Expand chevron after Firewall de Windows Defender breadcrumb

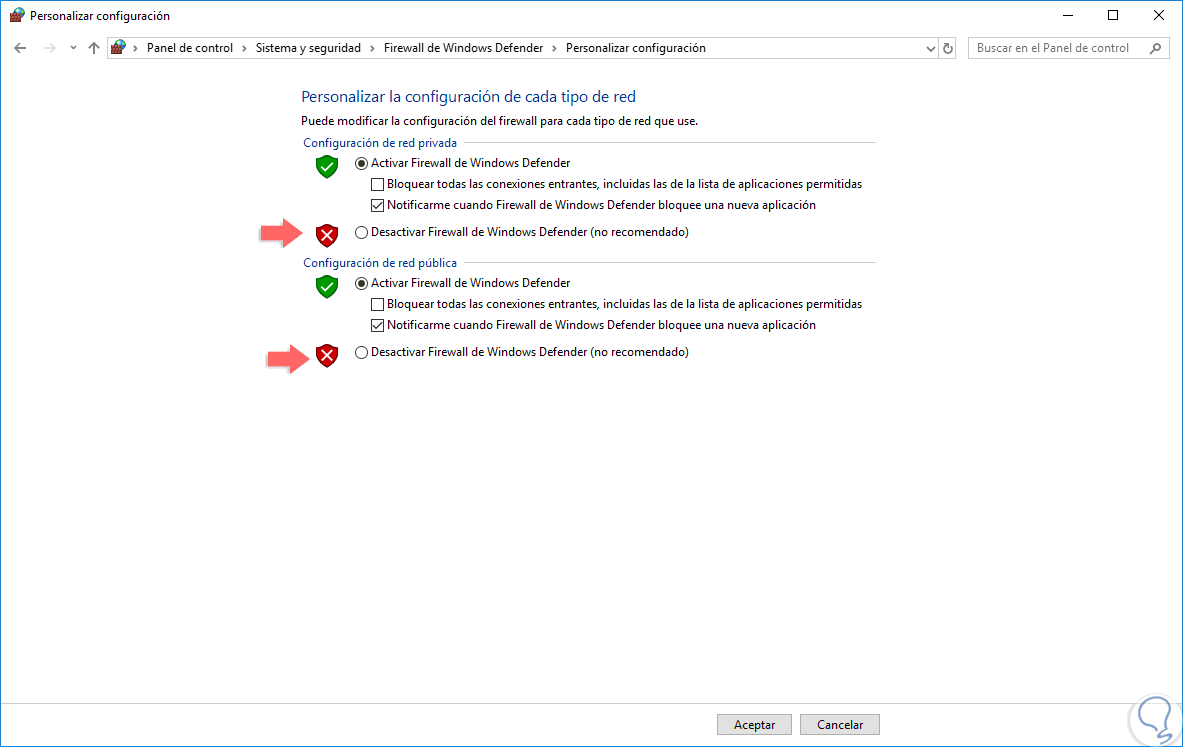pos(555,48)
